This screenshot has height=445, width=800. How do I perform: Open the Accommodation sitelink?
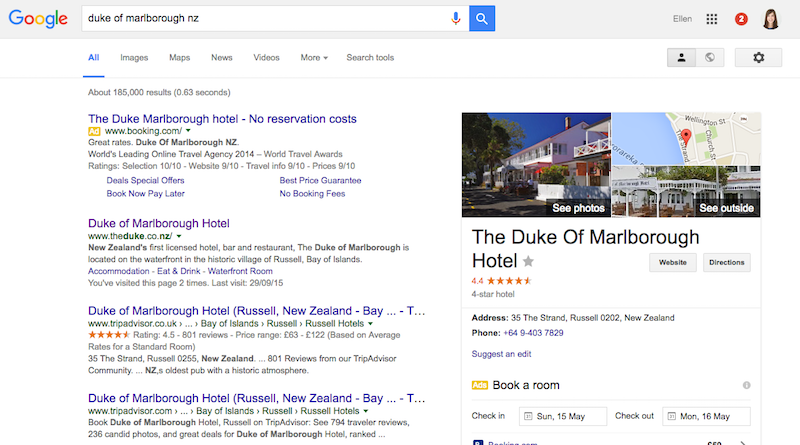[x=118, y=271]
